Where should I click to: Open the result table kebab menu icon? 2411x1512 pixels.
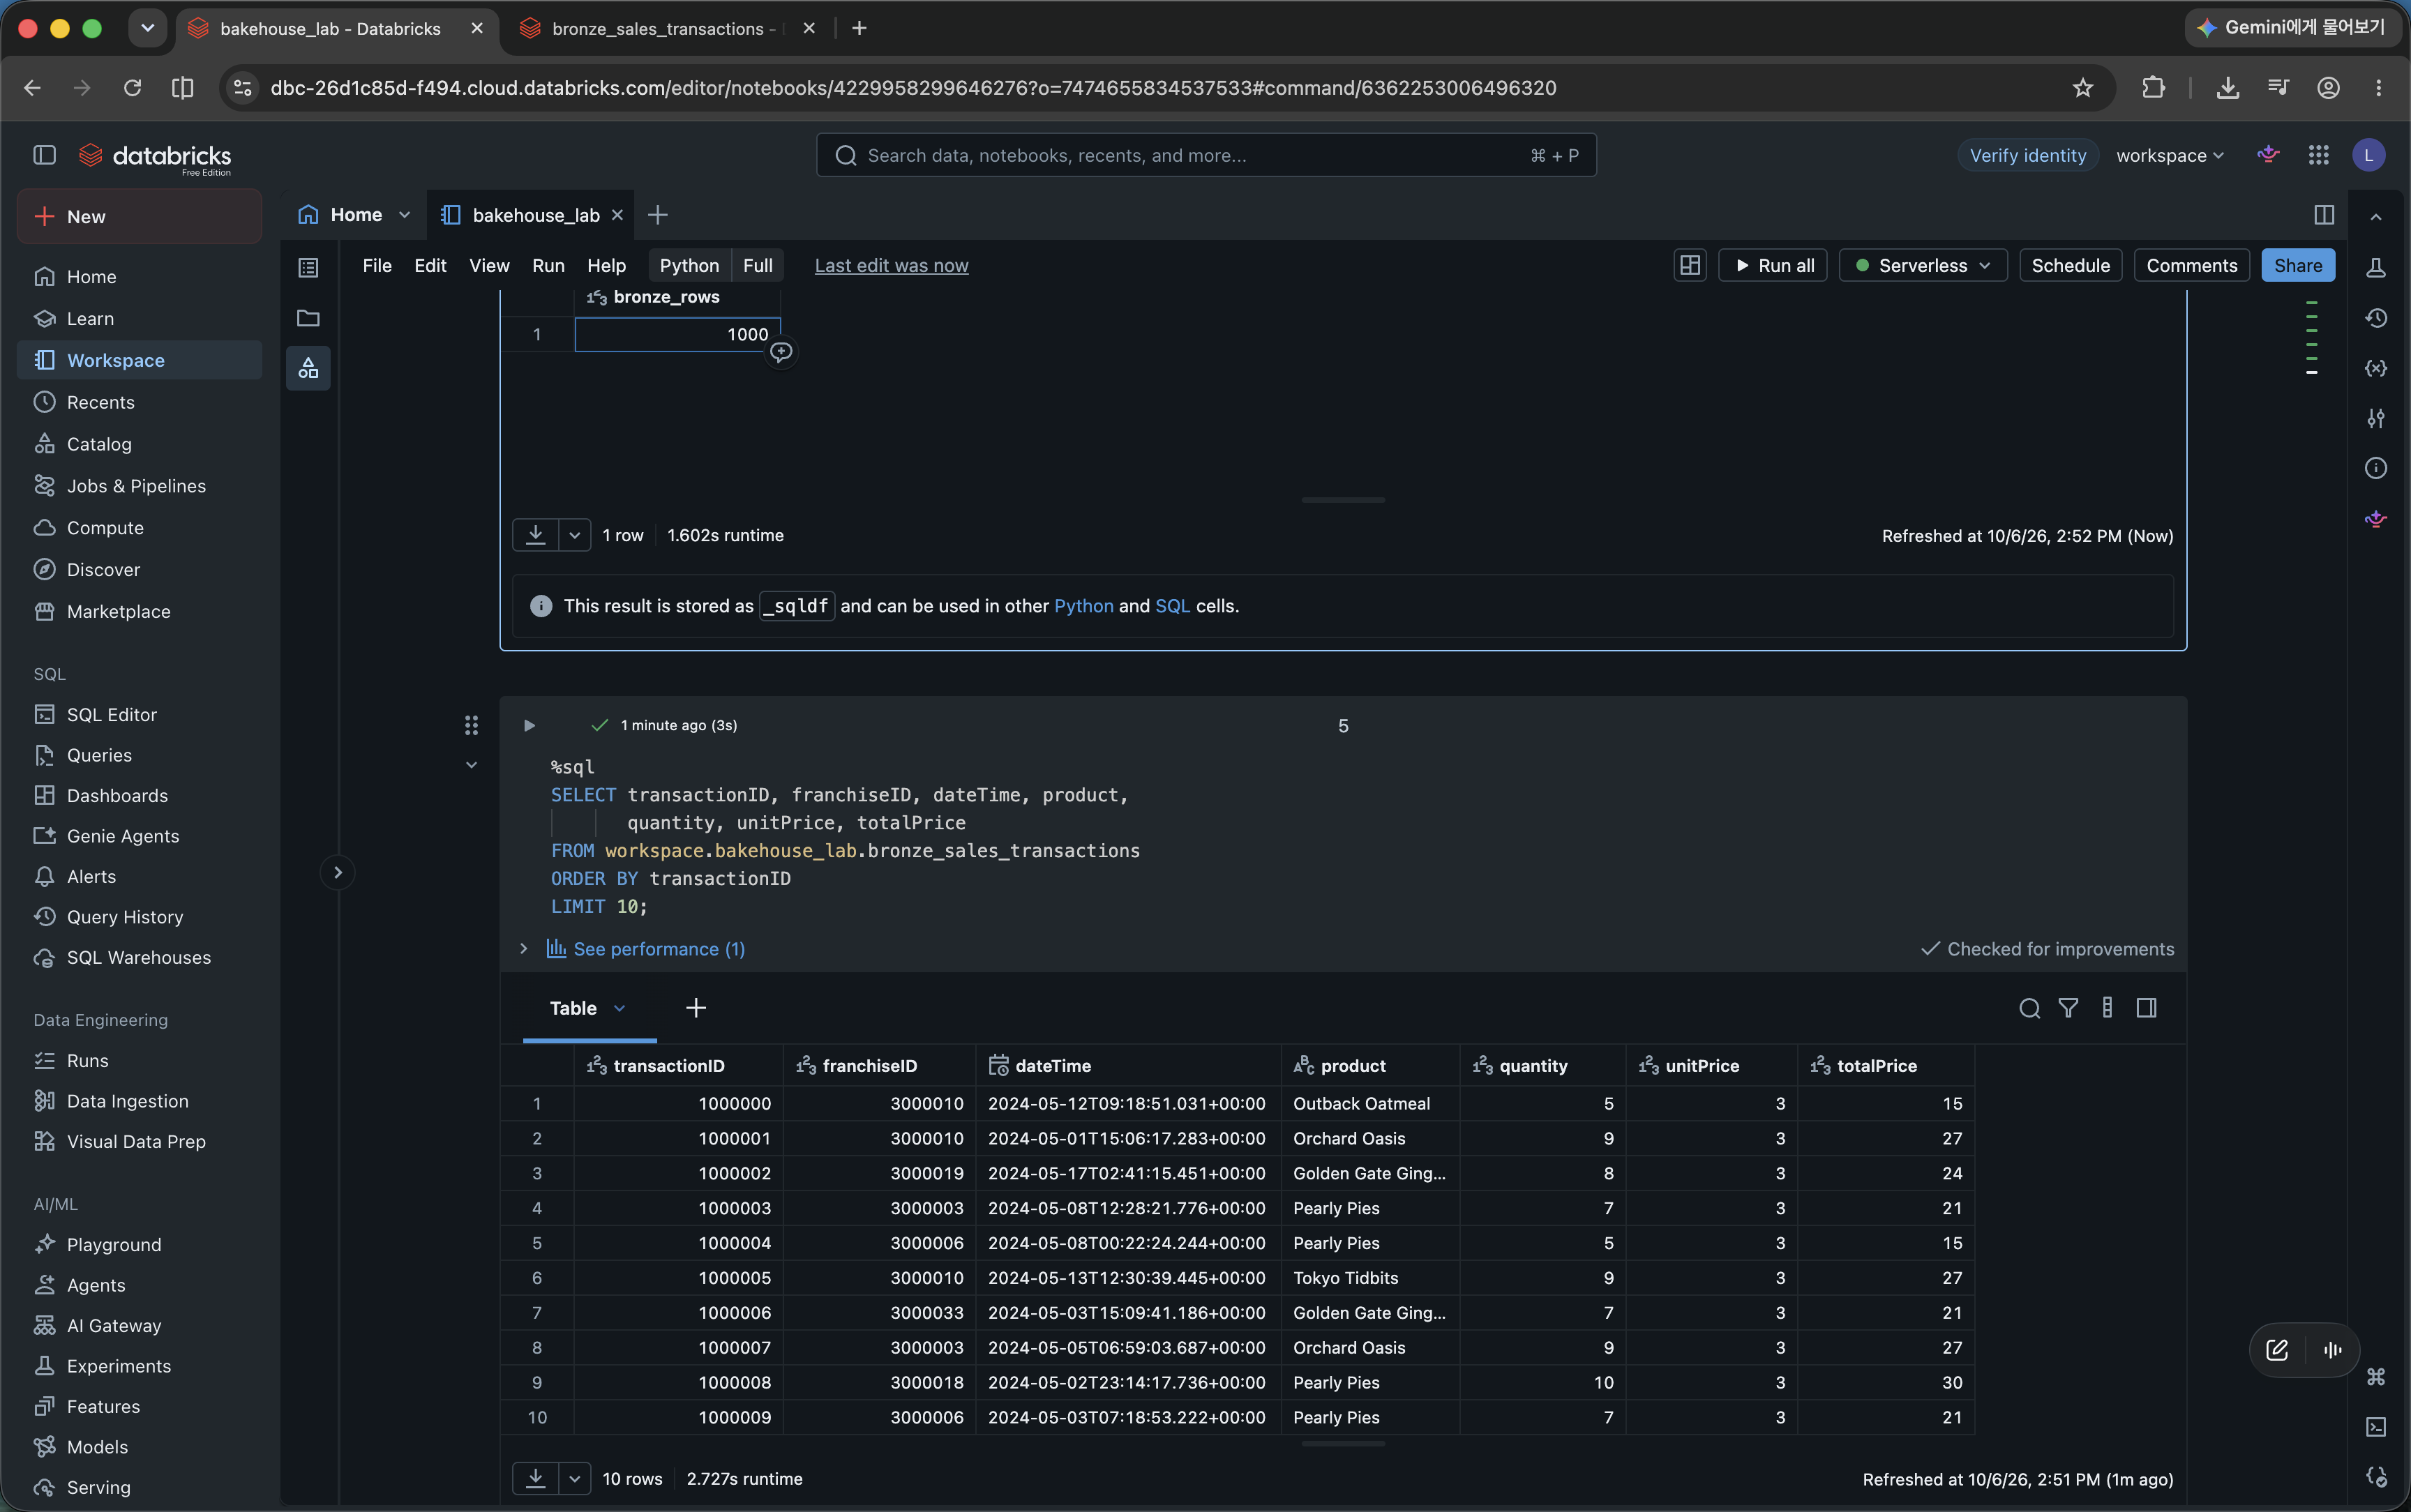[2107, 1008]
